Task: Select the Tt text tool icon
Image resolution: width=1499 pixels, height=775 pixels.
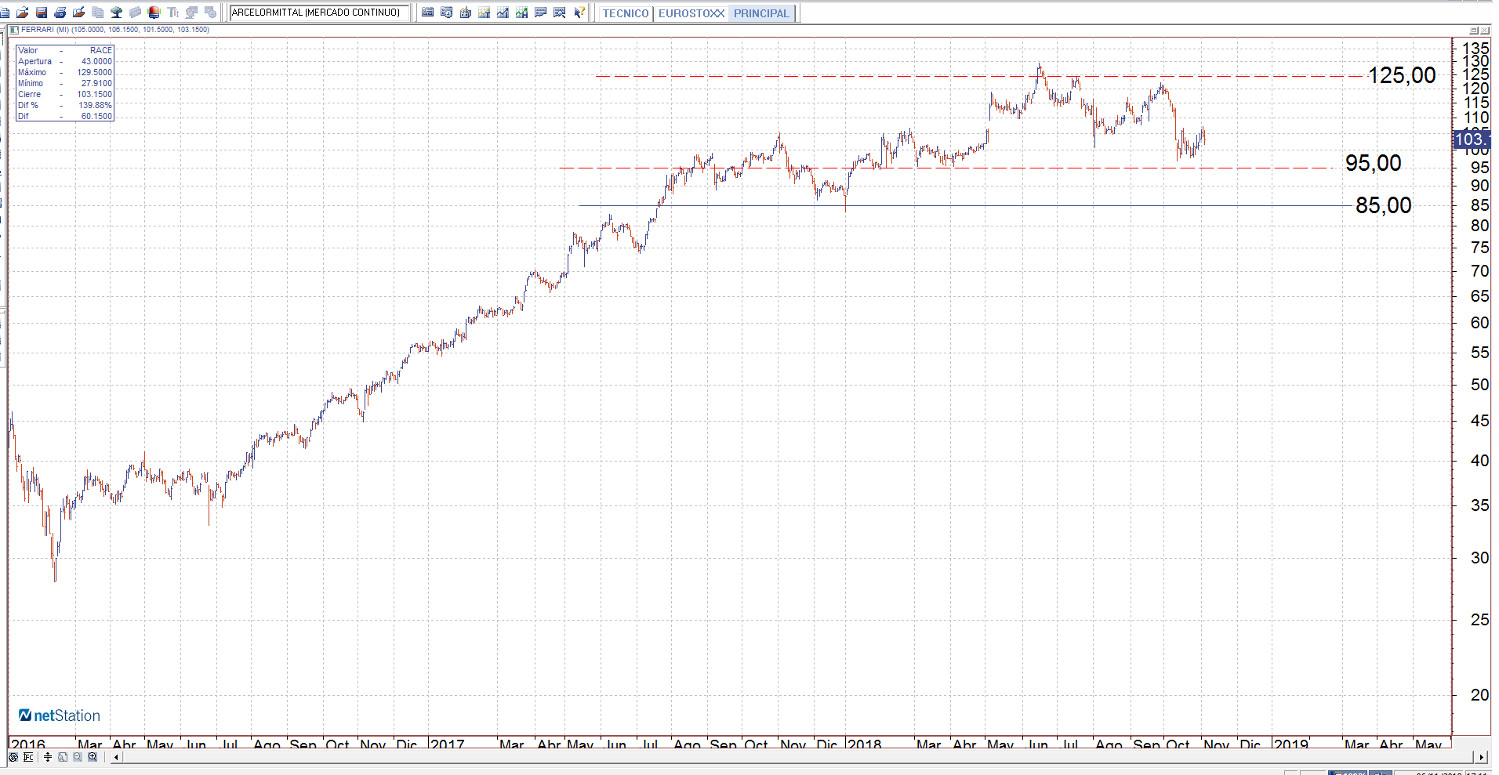Action: [172, 13]
